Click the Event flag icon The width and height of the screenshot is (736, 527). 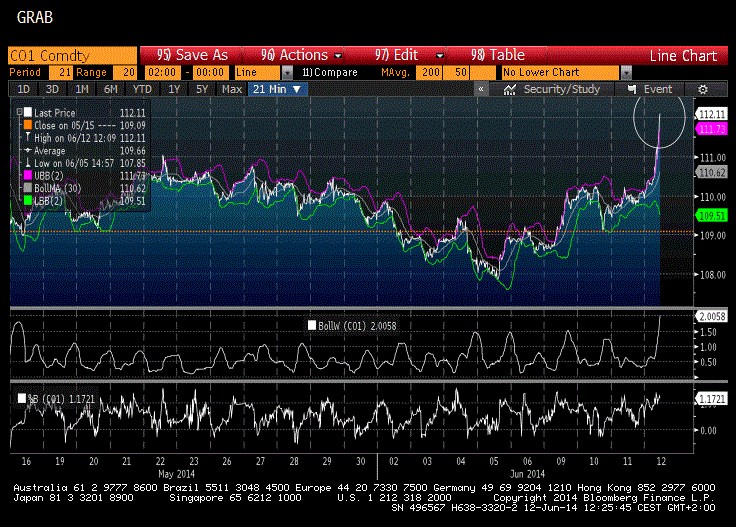click(631, 89)
